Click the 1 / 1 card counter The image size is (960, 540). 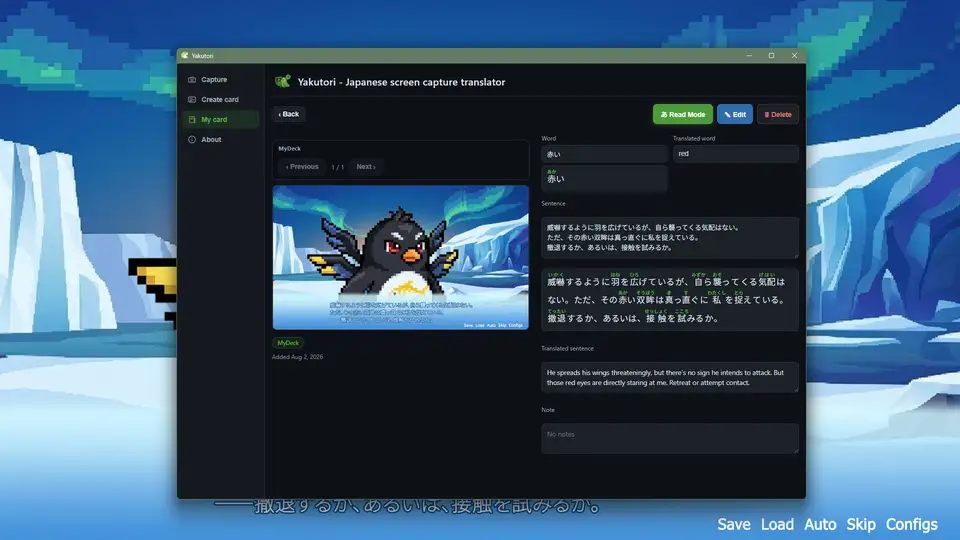point(337,167)
